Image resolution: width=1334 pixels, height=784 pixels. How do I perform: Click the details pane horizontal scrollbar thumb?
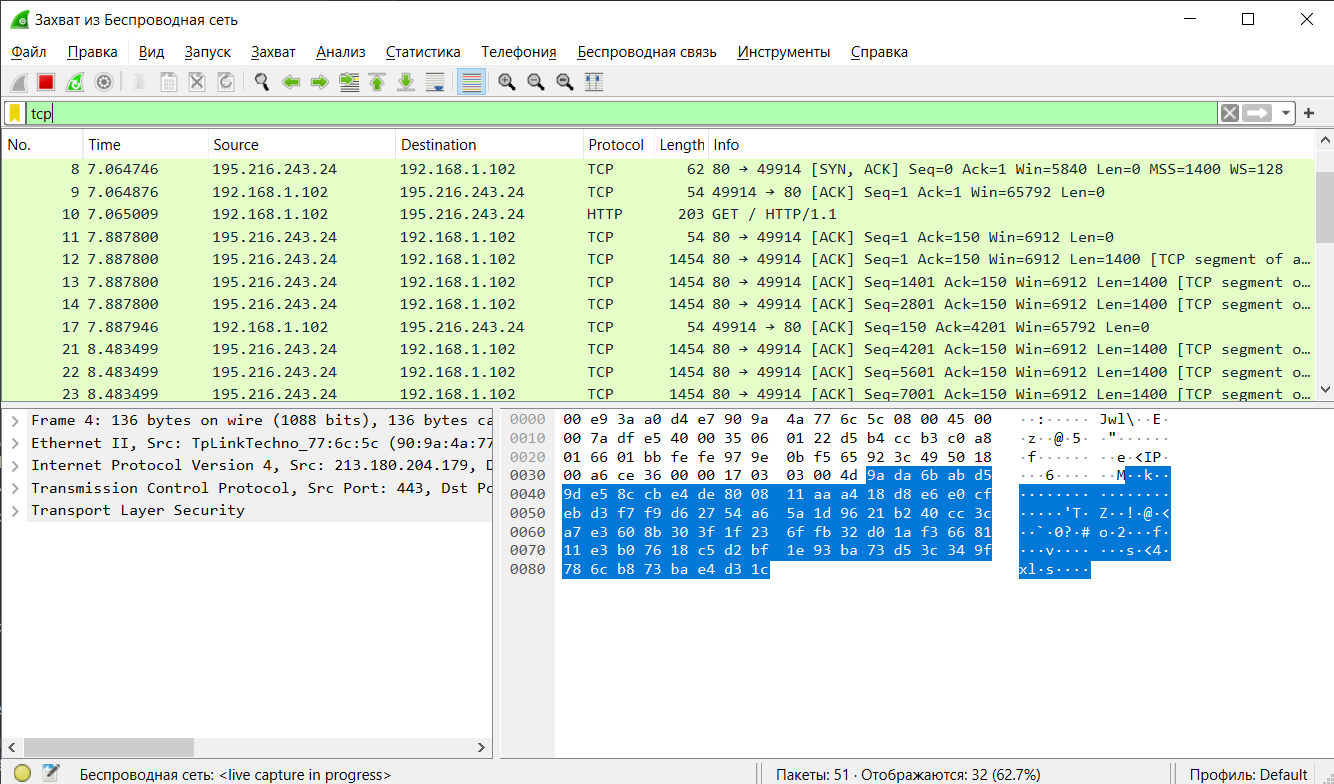click(109, 747)
